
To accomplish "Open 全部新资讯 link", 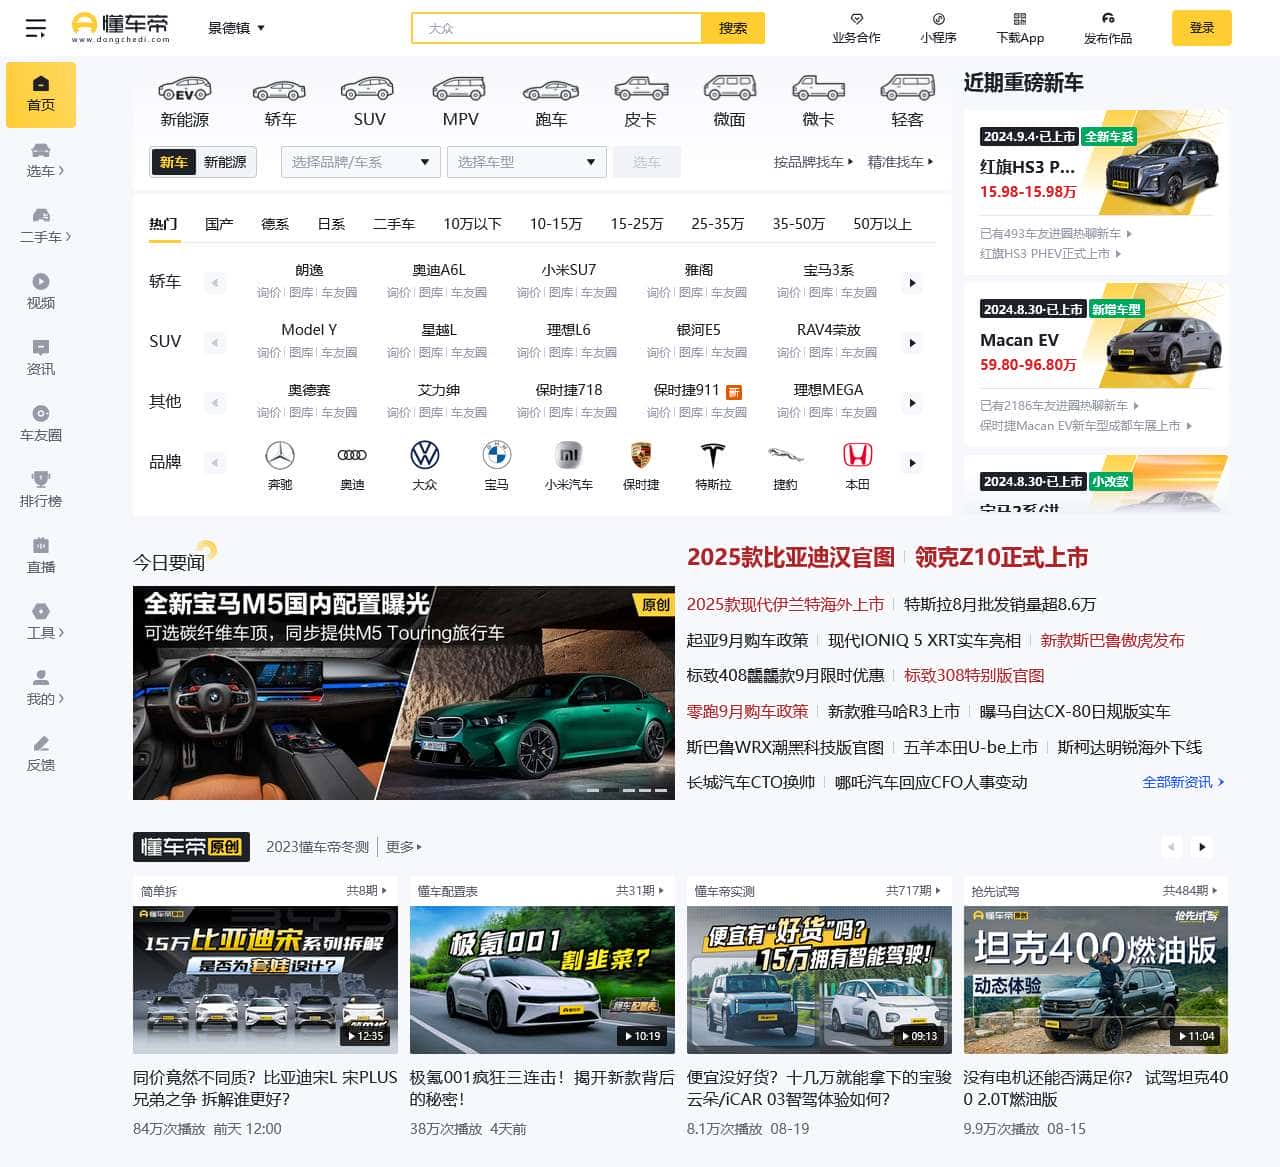I will click(1183, 782).
